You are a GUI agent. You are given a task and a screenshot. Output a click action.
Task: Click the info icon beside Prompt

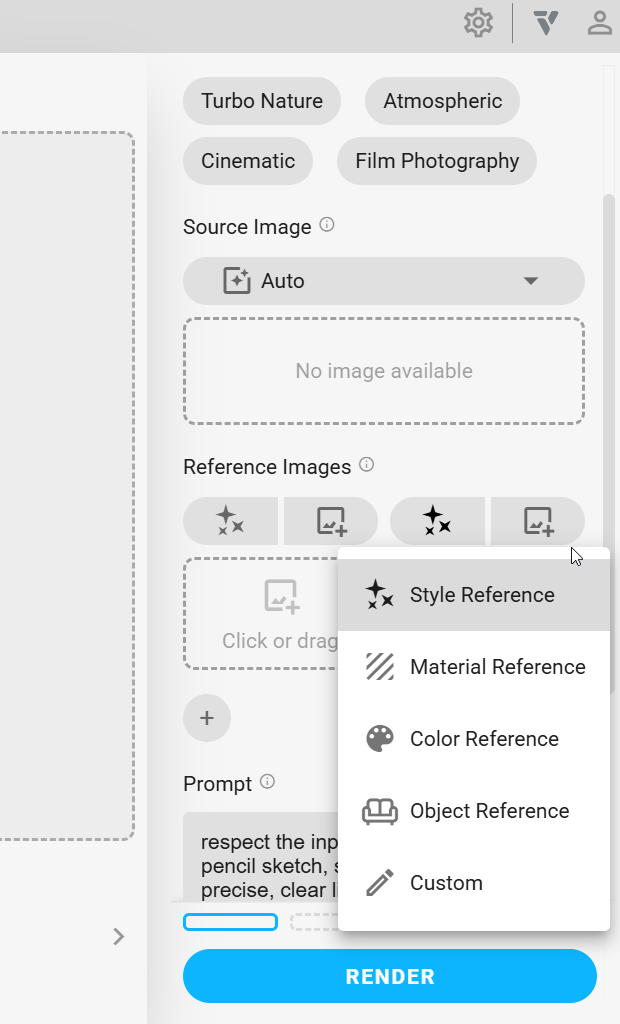tap(267, 782)
